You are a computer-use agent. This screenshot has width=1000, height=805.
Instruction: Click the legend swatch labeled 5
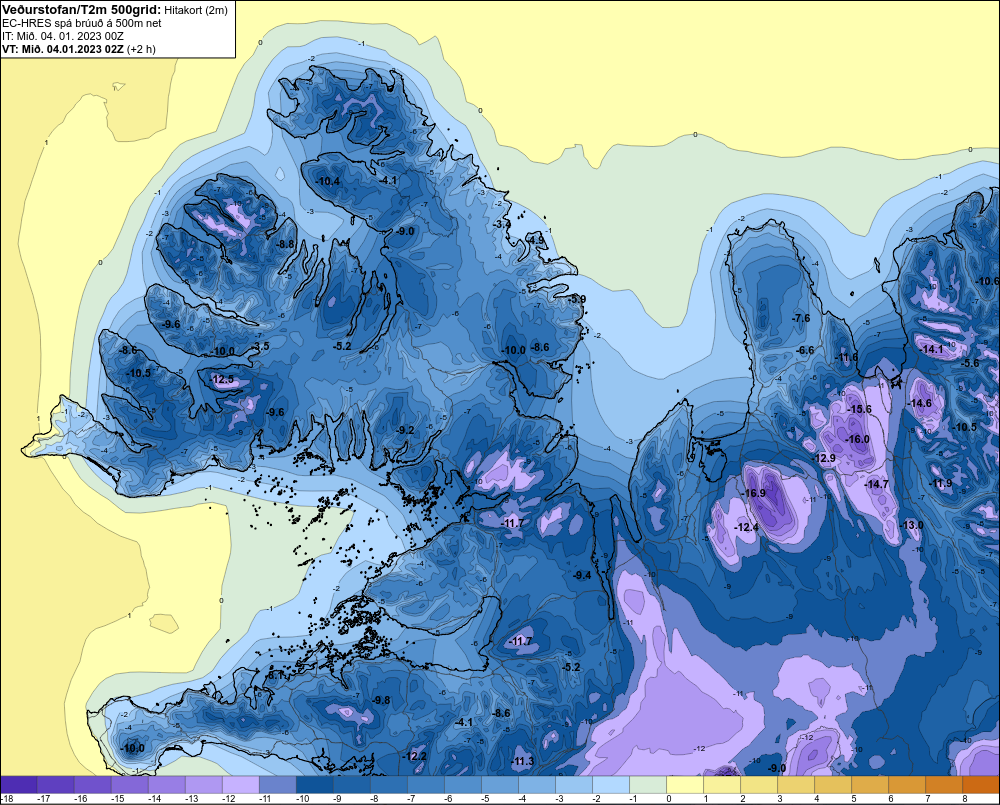[869, 784]
